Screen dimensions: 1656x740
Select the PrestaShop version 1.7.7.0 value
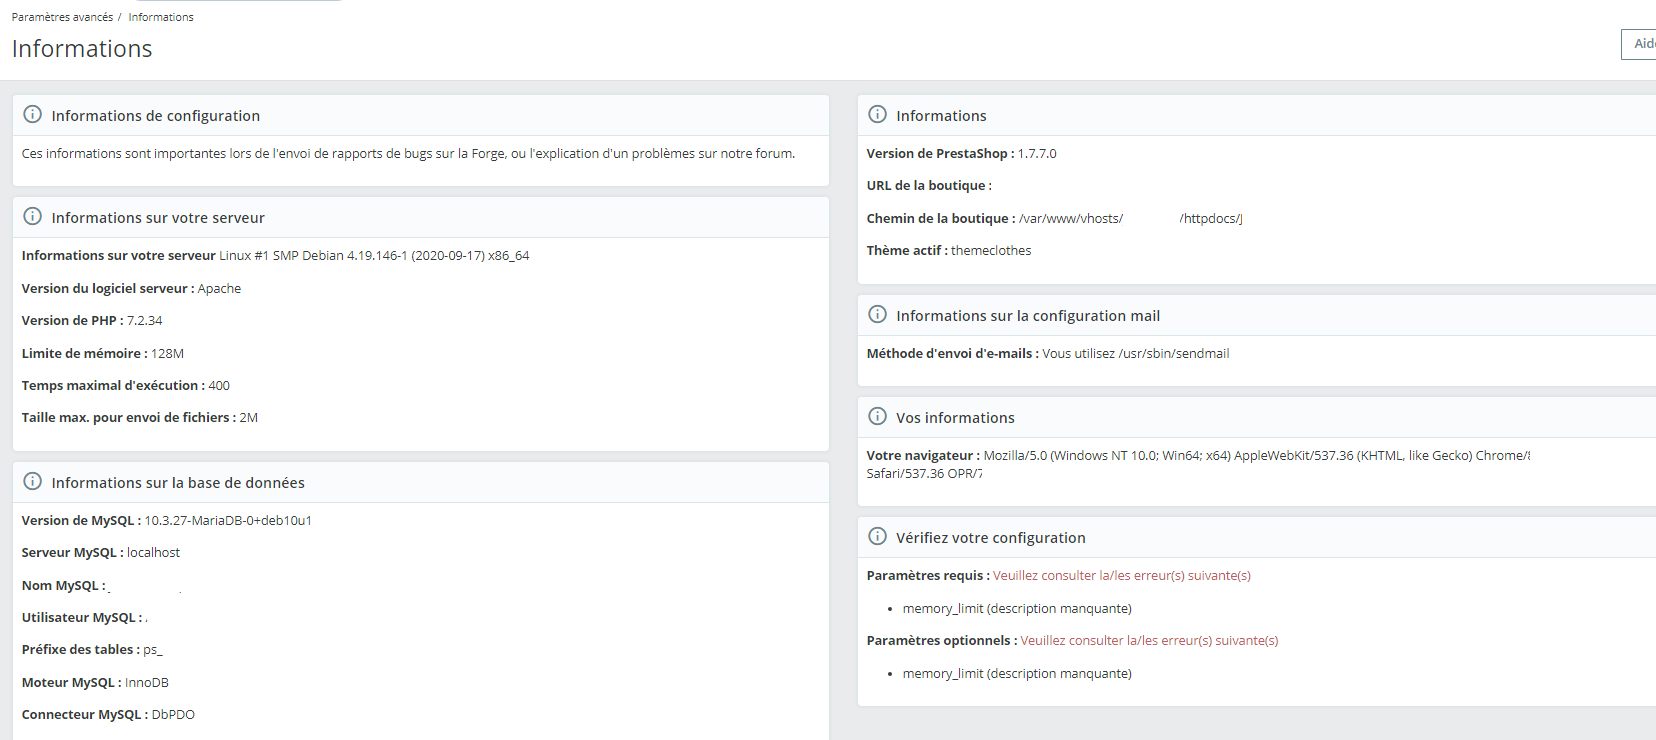pos(1037,154)
